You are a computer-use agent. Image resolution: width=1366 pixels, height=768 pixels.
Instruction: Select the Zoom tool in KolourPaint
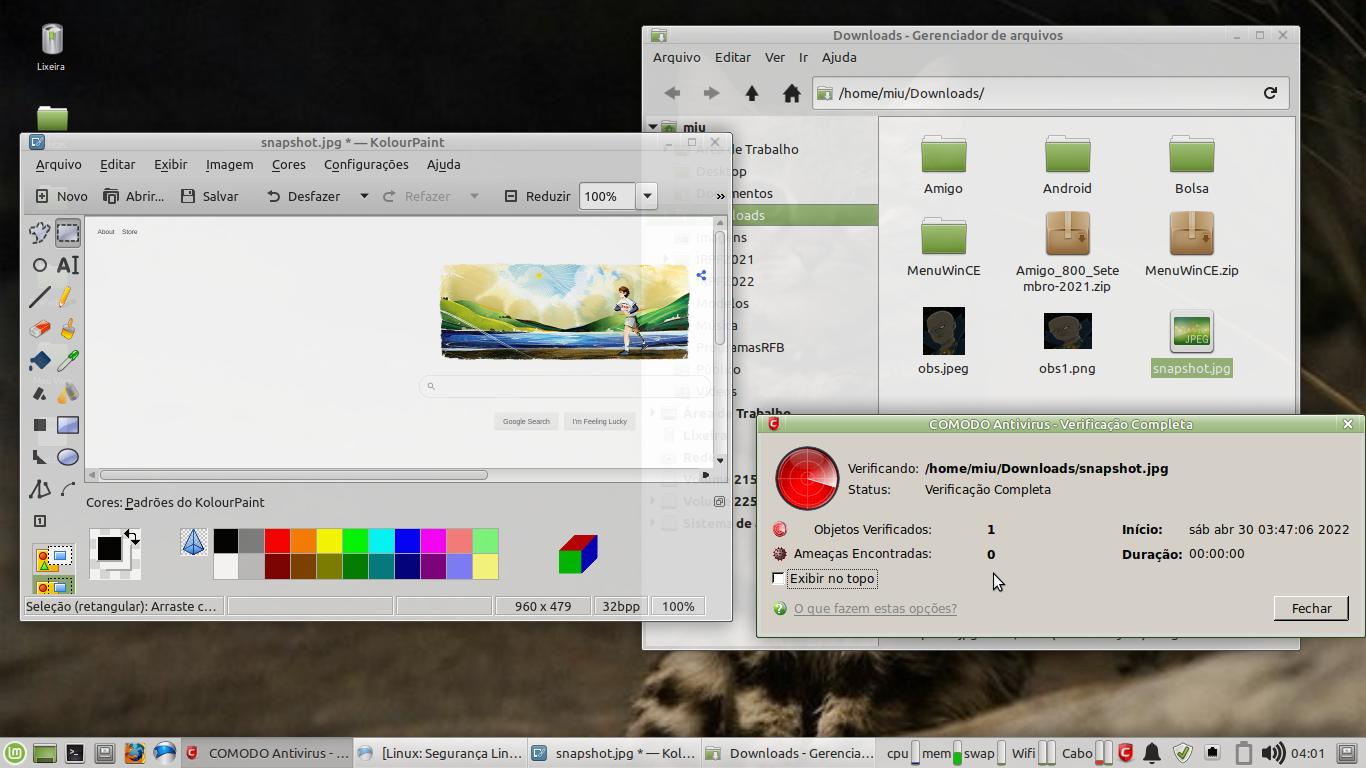tap(39, 521)
